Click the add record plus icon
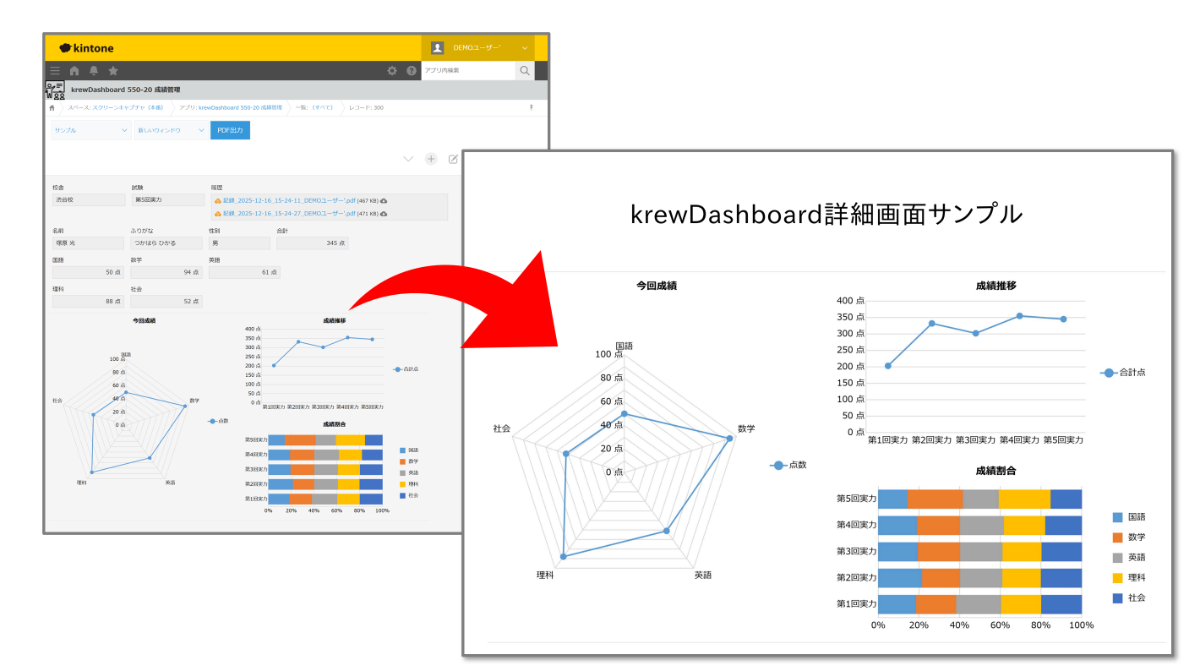 pos(431,159)
